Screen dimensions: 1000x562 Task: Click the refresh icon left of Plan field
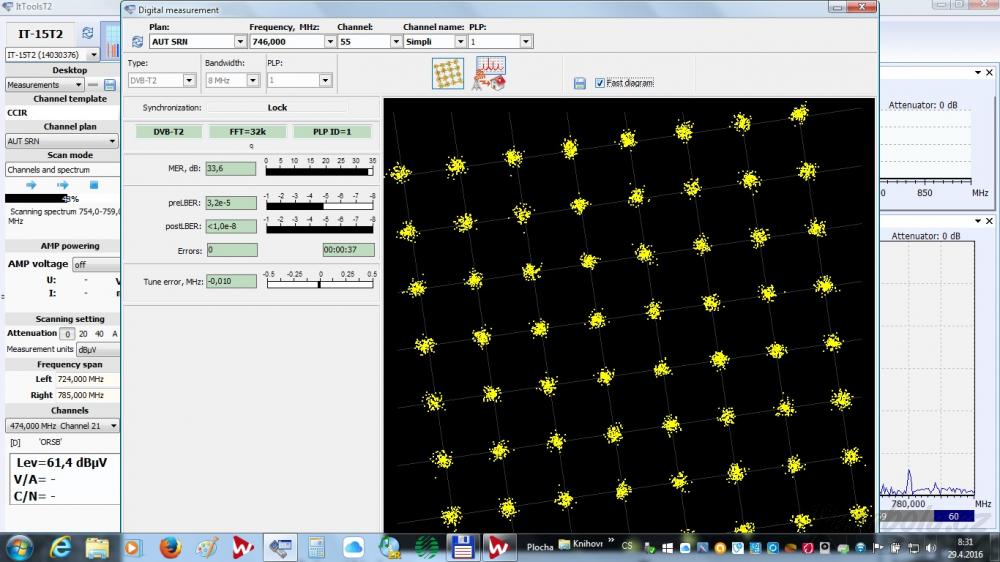(137, 41)
